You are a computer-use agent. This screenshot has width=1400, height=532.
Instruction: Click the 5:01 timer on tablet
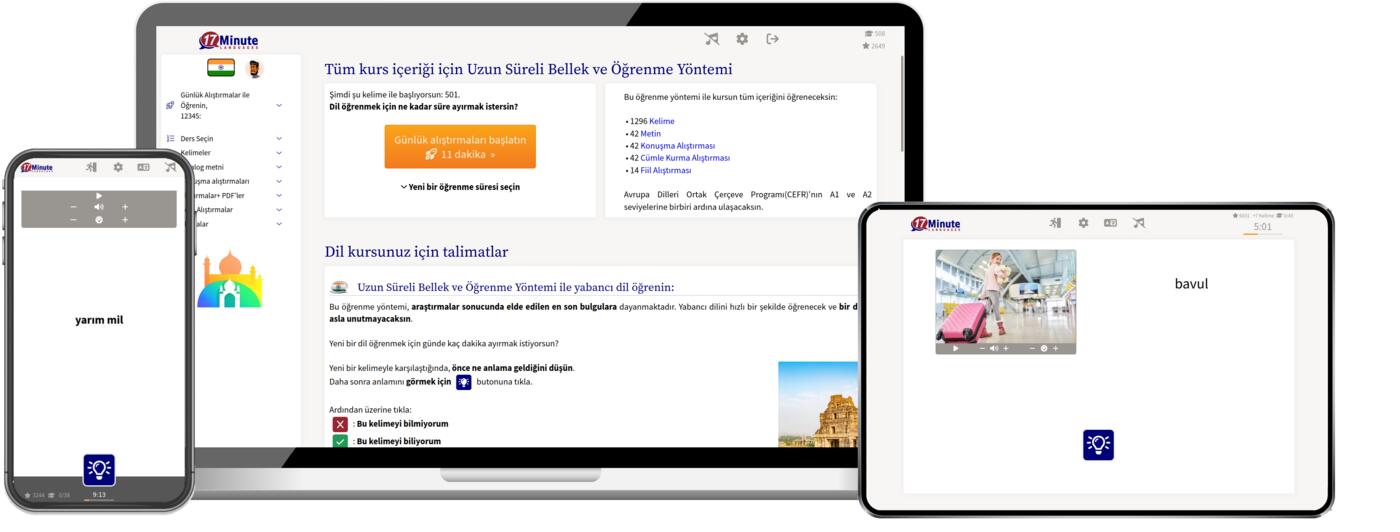click(x=1263, y=227)
